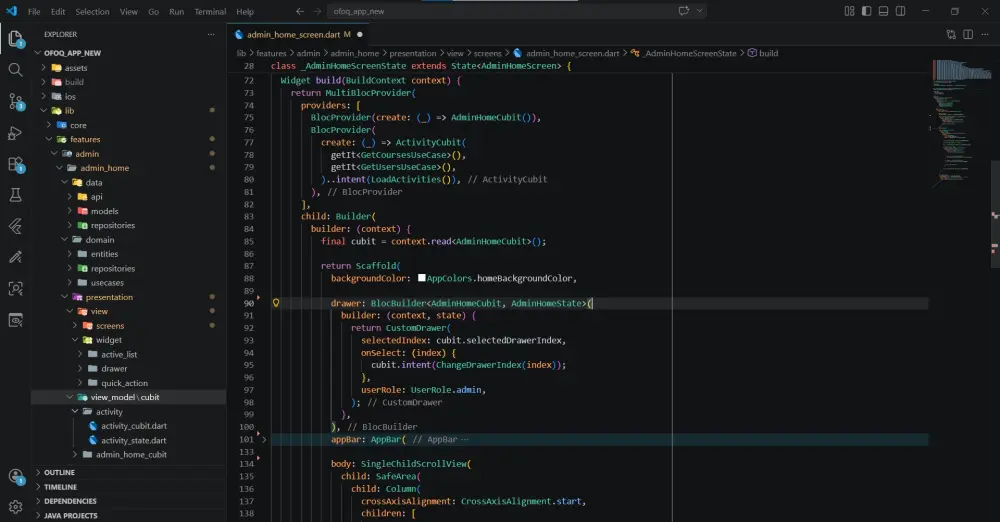Open activity_state.dart file
Image resolution: width=1000 pixels, height=522 pixels.
tap(133, 440)
